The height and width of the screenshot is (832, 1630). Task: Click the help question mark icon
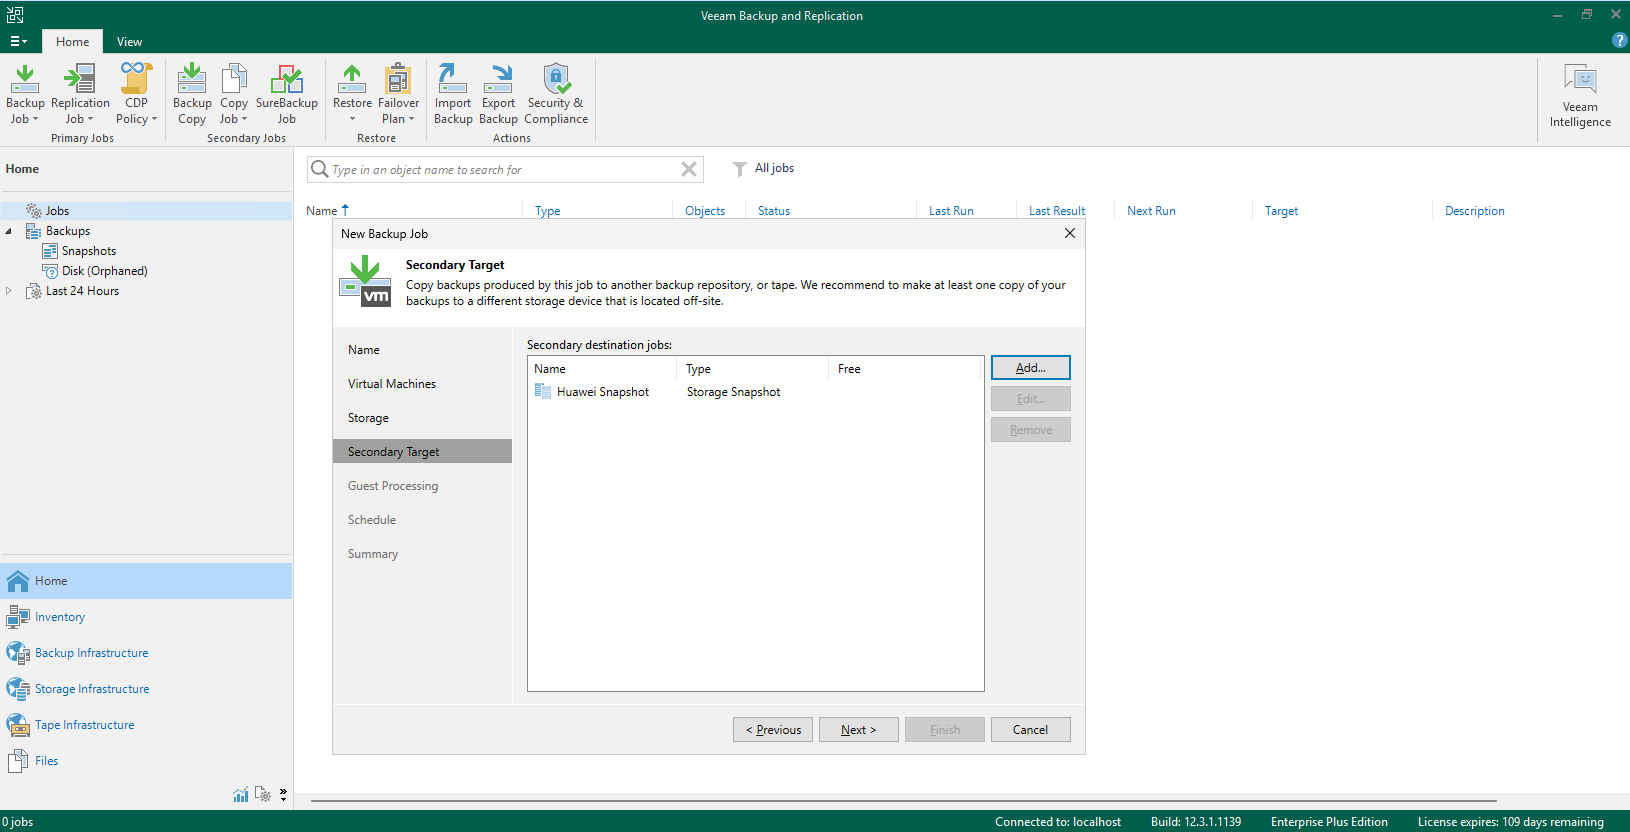coord(1619,41)
